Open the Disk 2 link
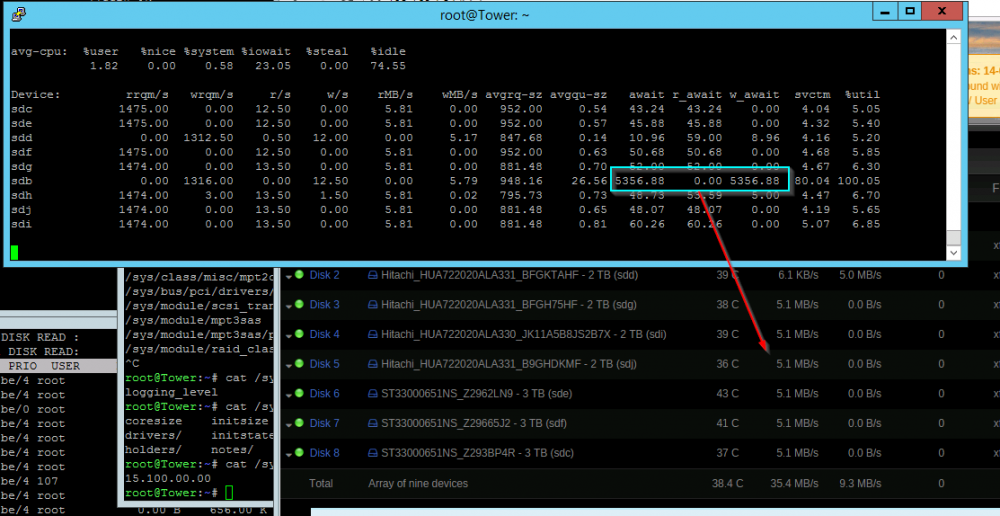The height and width of the screenshot is (516, 1000). pyautogui.click(x=325, y=275)
